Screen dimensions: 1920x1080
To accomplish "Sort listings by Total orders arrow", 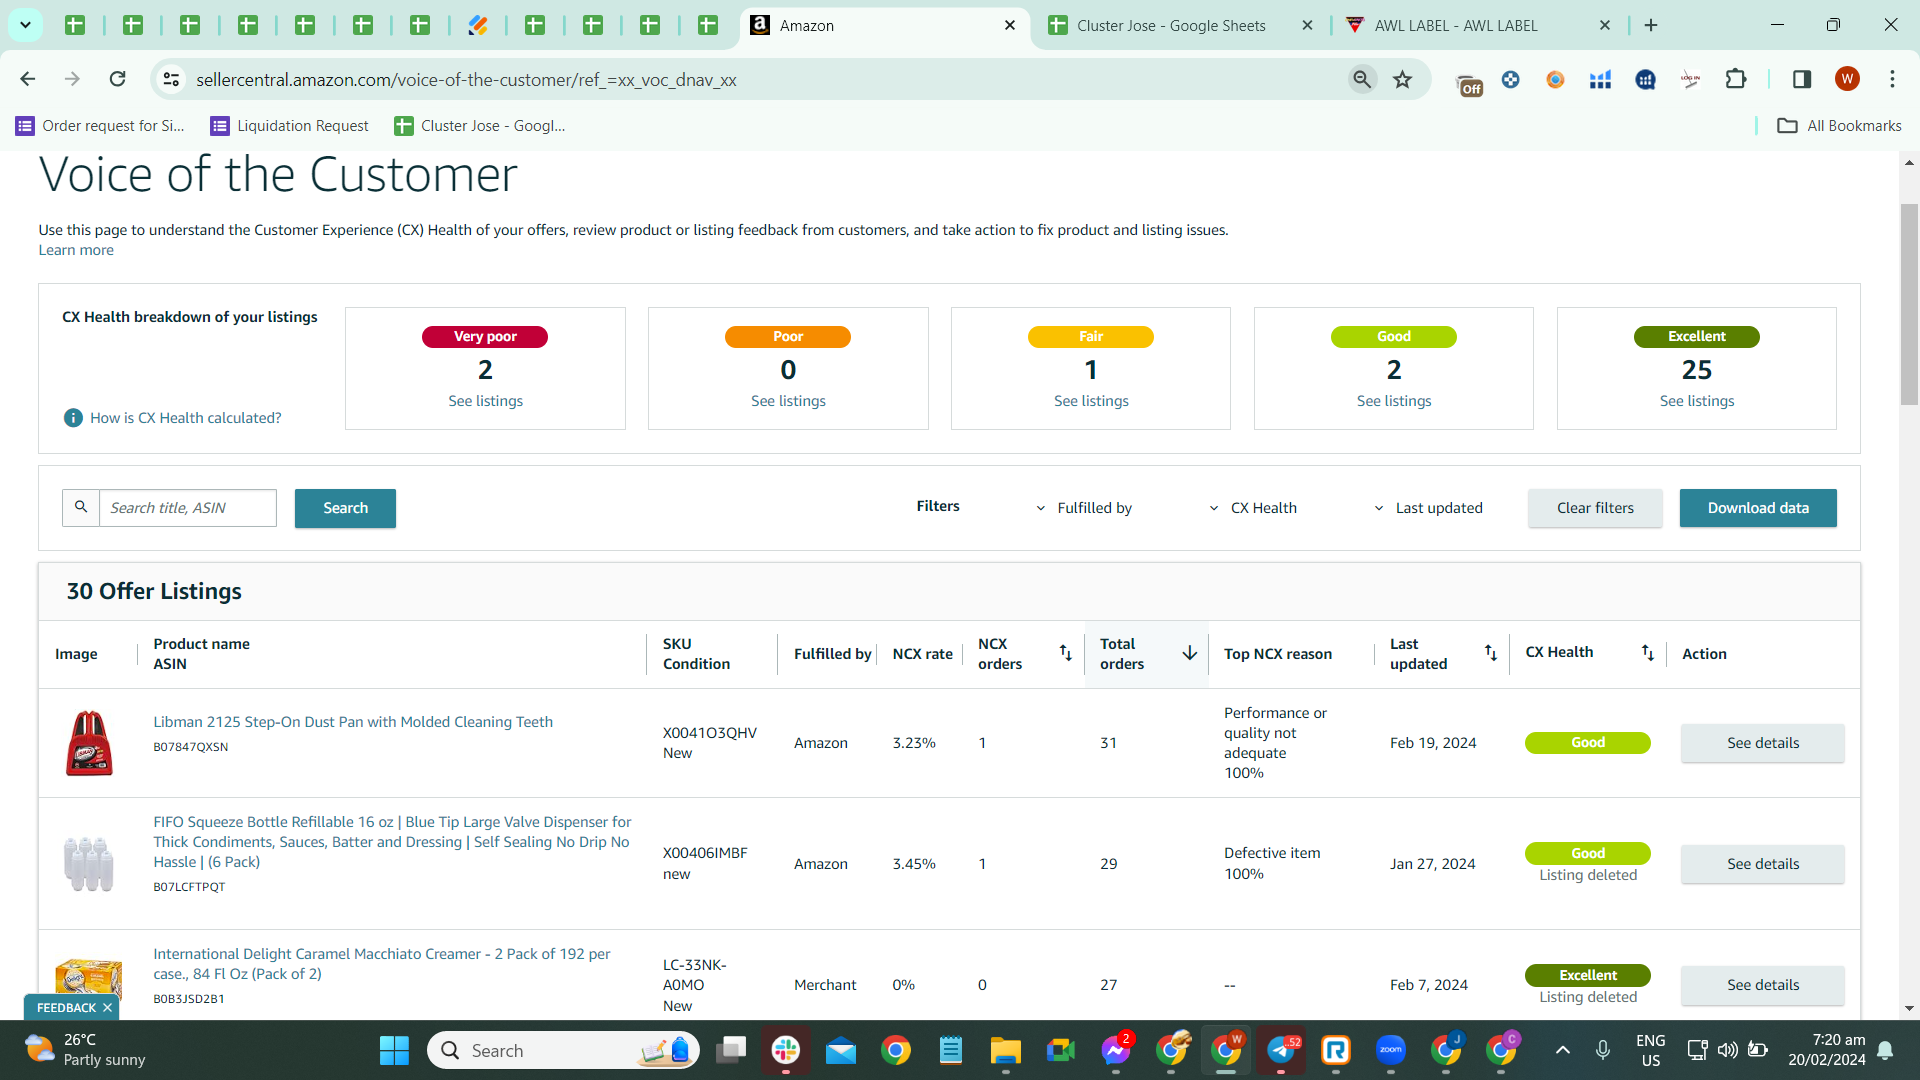I will click(1190, 653).
